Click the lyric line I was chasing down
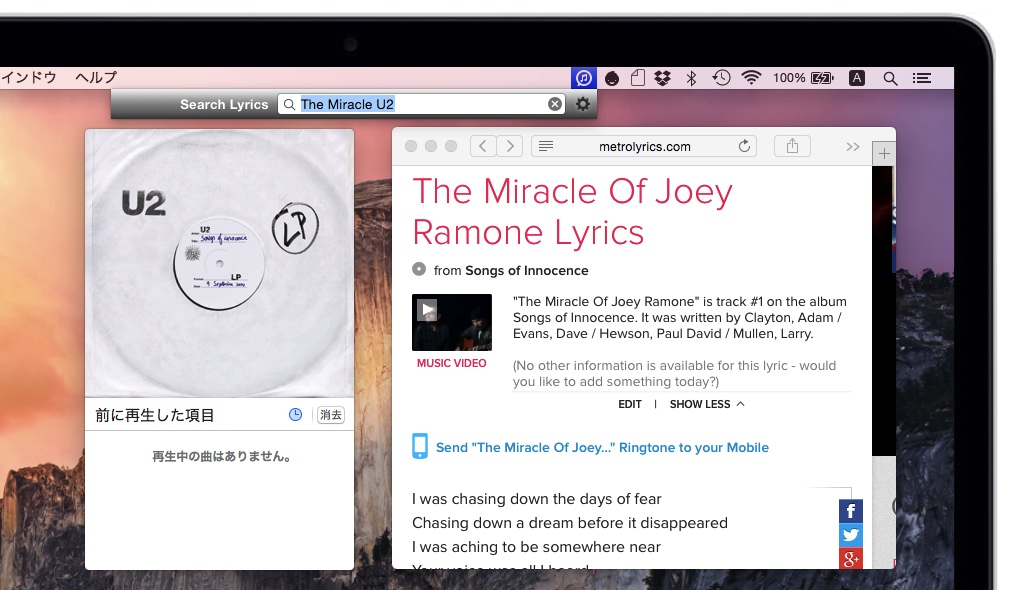The height and width of the screenshot is (590, 1020). [537, 499]
